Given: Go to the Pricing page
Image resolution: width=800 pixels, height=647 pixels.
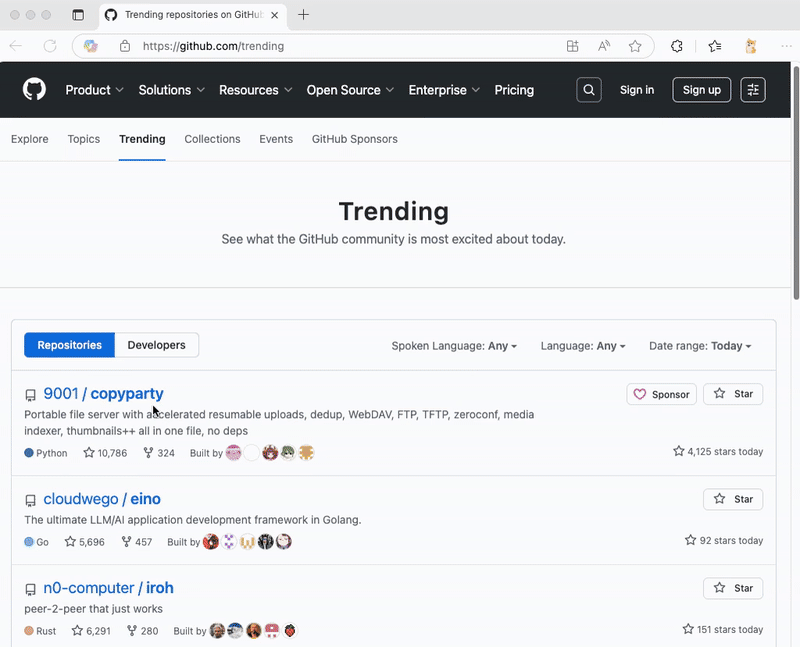Looking at the screenshot, I should coord(514,90).
